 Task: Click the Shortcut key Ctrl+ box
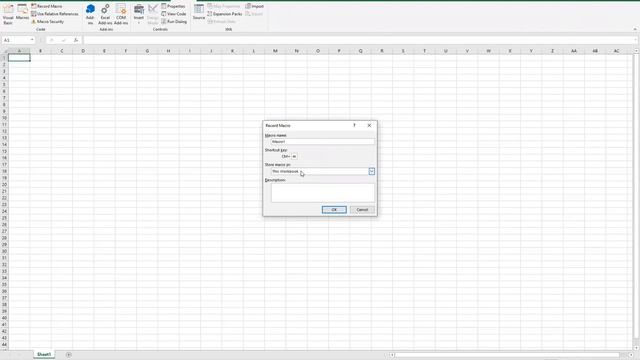[x=294, y=156]
